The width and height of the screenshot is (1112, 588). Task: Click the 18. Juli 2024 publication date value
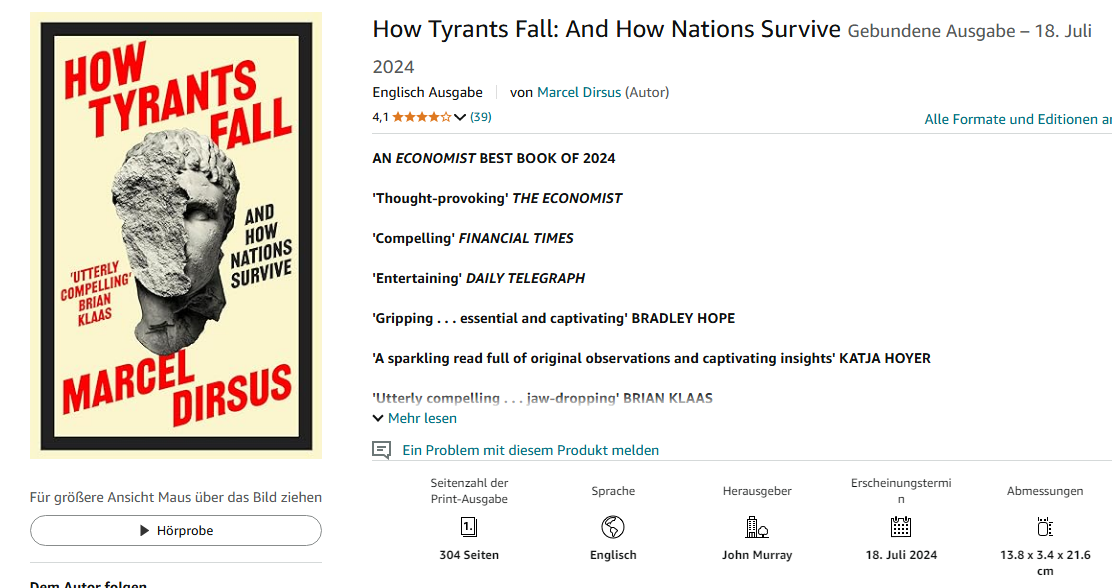click(901, 555)
